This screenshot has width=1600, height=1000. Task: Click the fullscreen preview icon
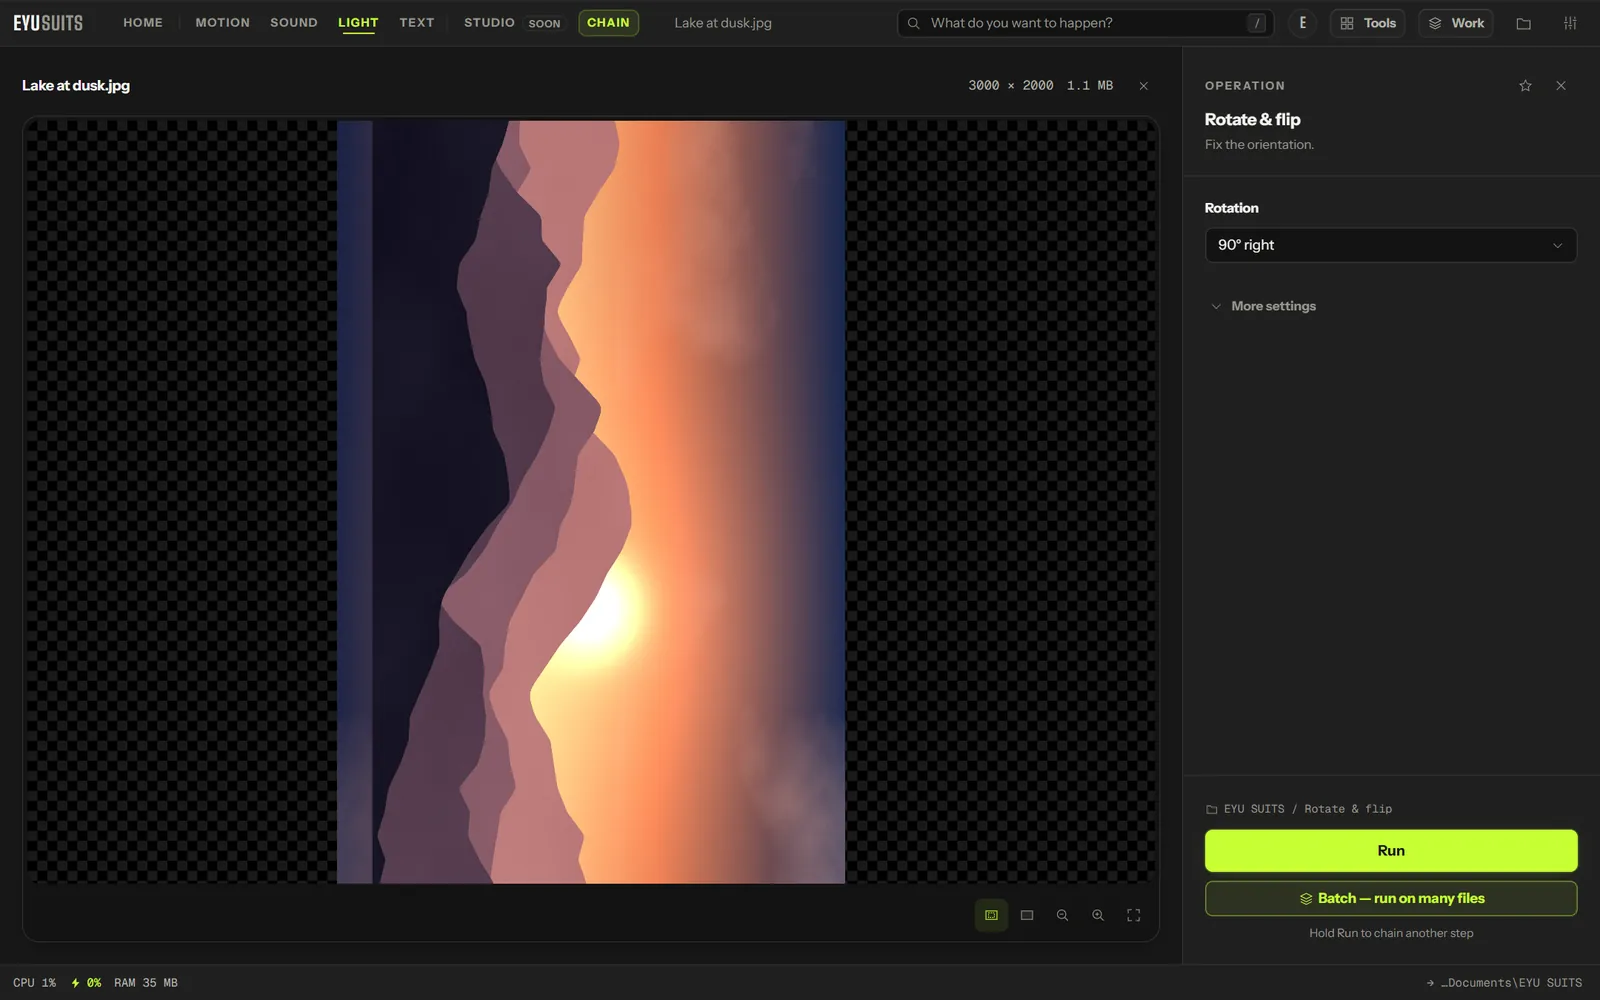point(1134,915)
